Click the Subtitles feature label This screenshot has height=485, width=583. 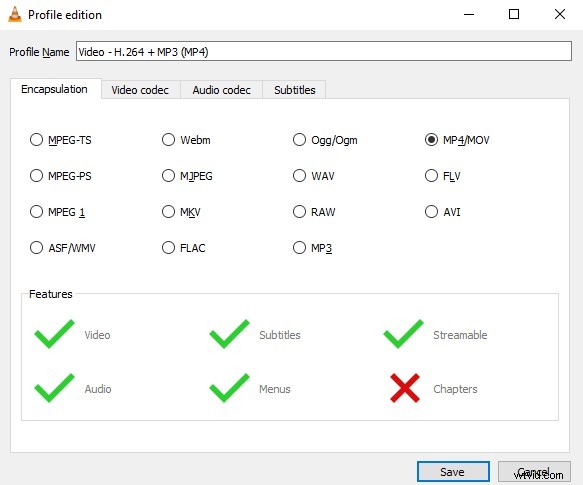coord(280,335)
